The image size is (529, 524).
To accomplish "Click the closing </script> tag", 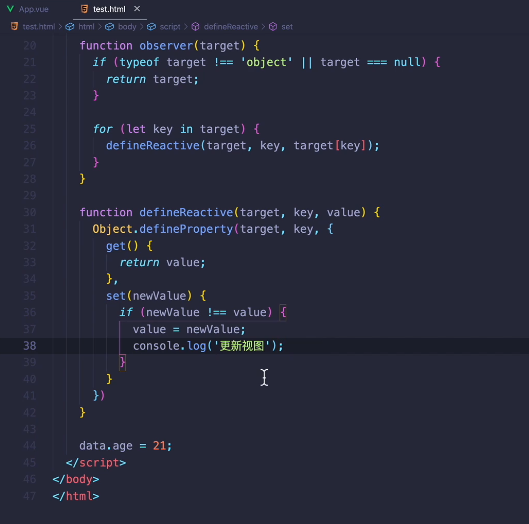I will click(x=96, y=463).
